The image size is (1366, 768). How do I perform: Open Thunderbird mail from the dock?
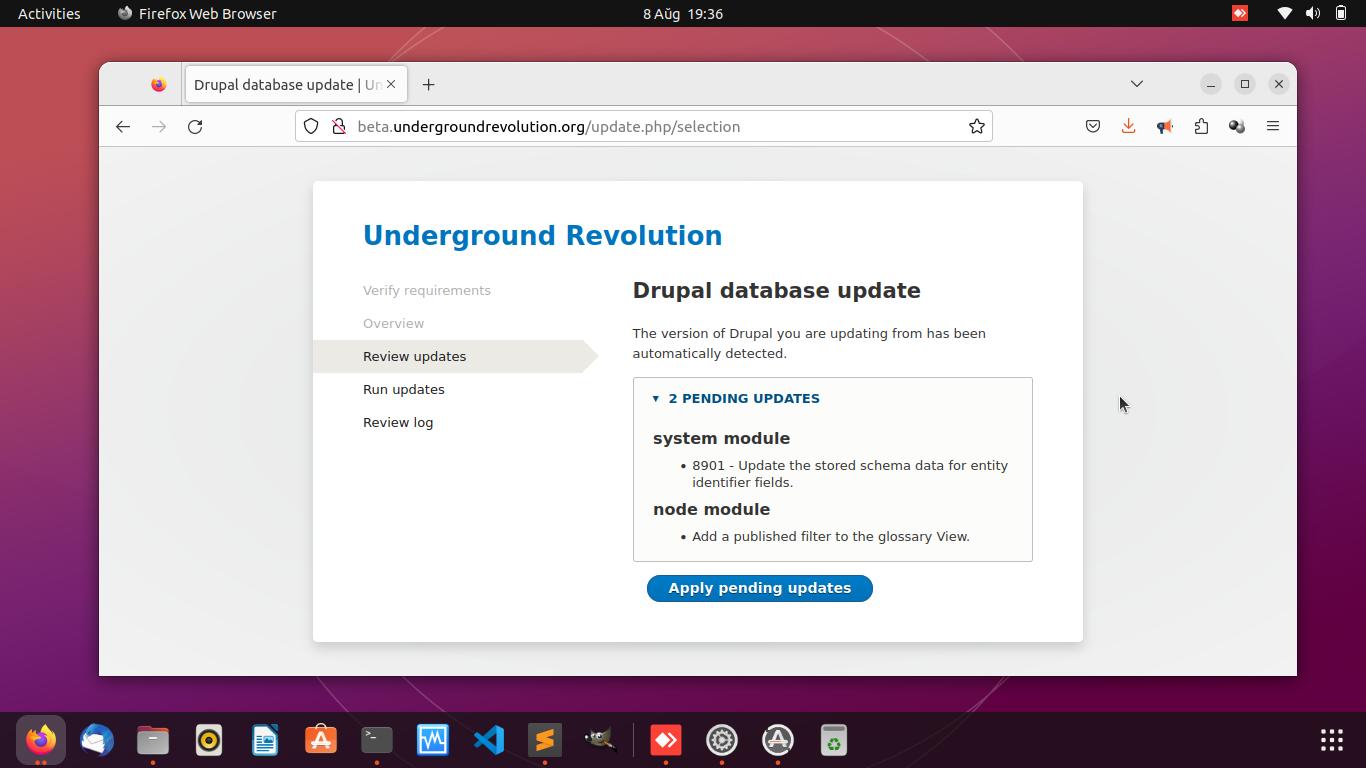[x=97, y=740]
